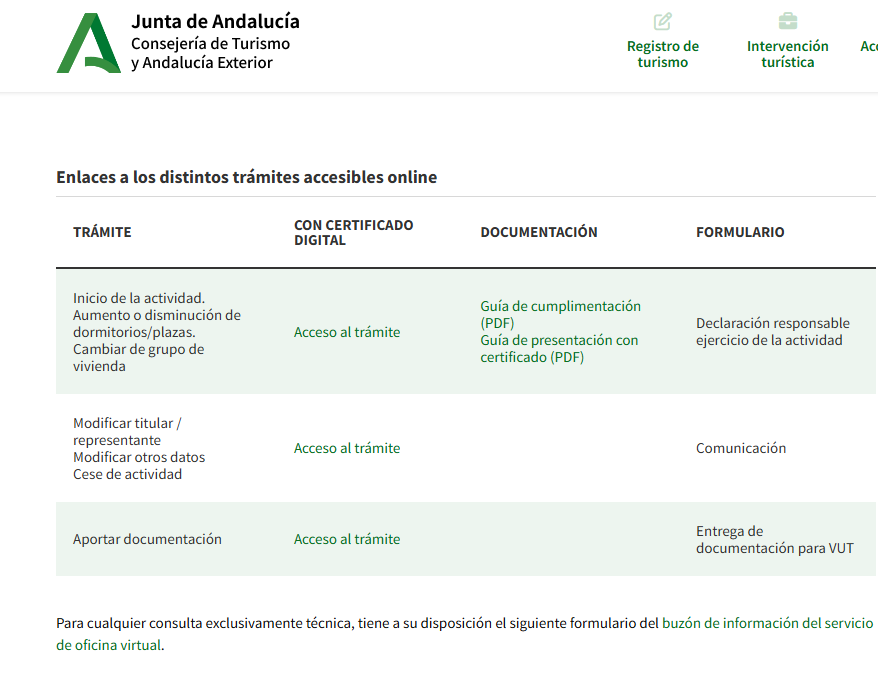The image size is (878, 679).
Task: Click the edit icon above Registro de turismo
Action: point(662,20)
